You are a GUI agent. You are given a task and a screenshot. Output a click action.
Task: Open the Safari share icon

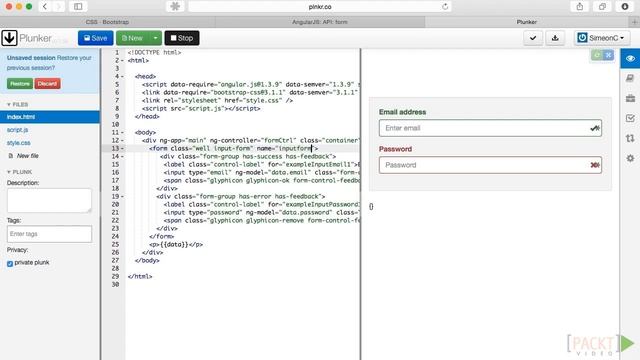click(580, 7)
